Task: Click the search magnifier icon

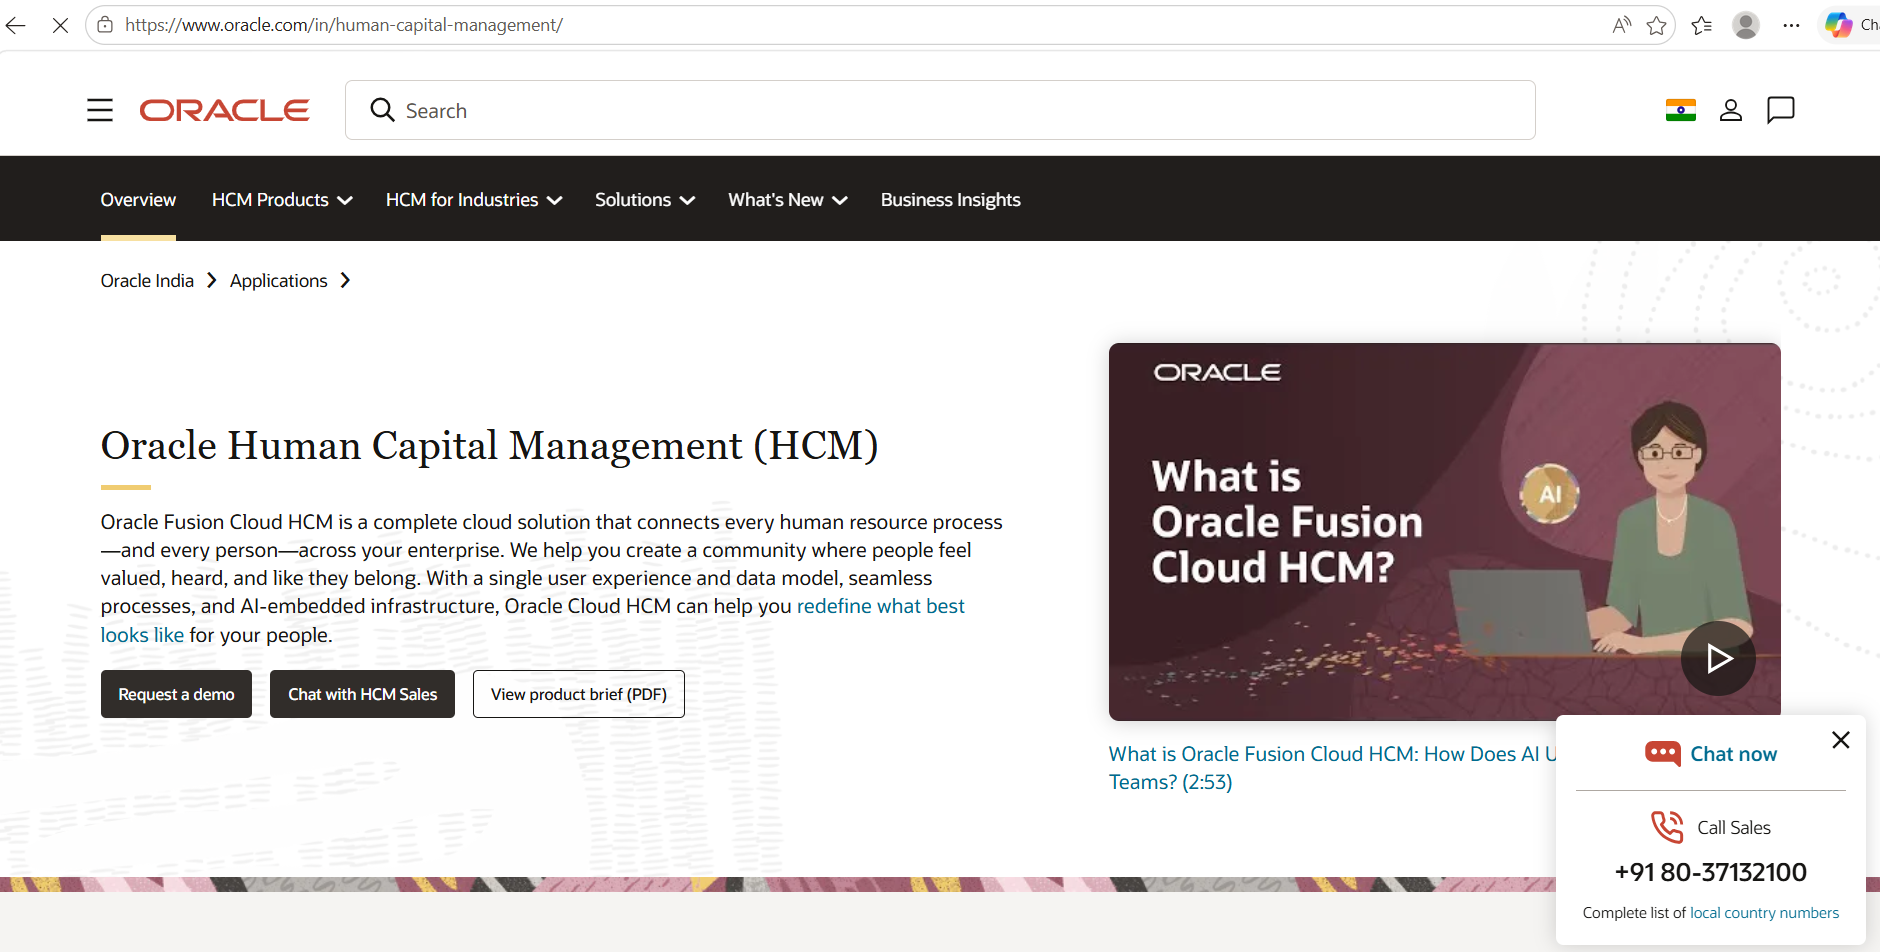Action: (x=382, y=110)
